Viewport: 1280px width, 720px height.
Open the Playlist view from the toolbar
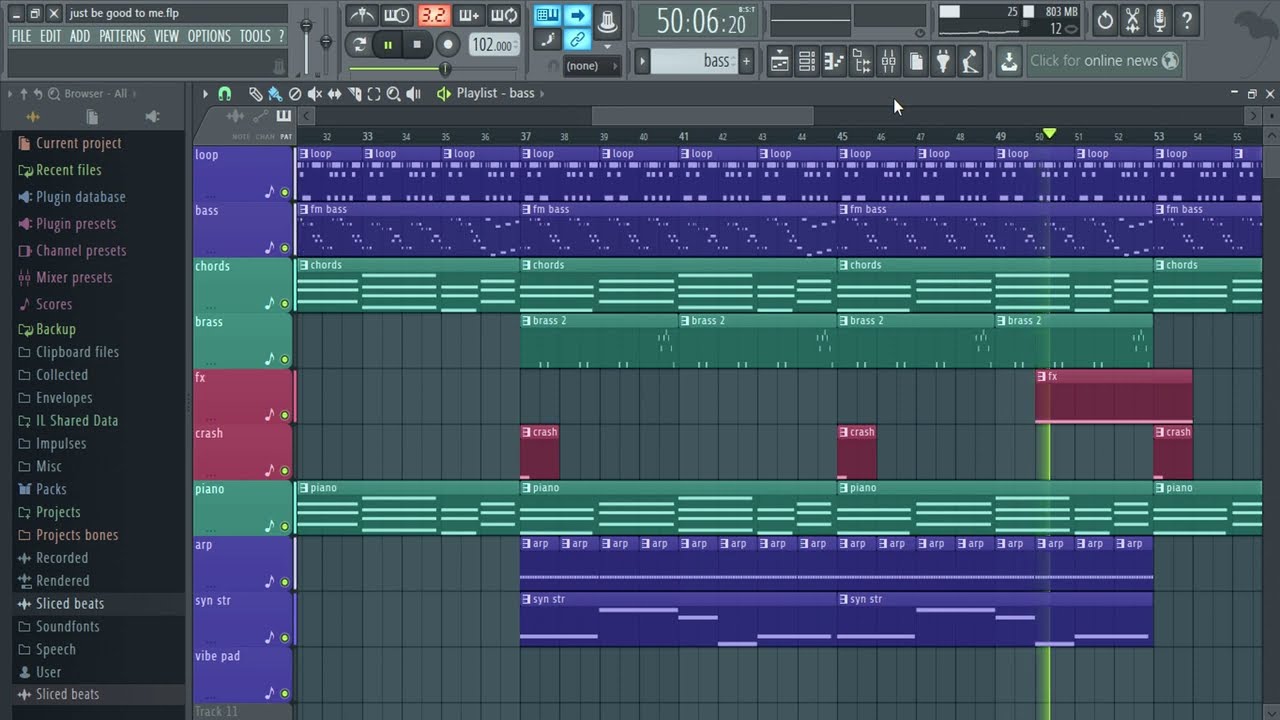coord(779,61)
